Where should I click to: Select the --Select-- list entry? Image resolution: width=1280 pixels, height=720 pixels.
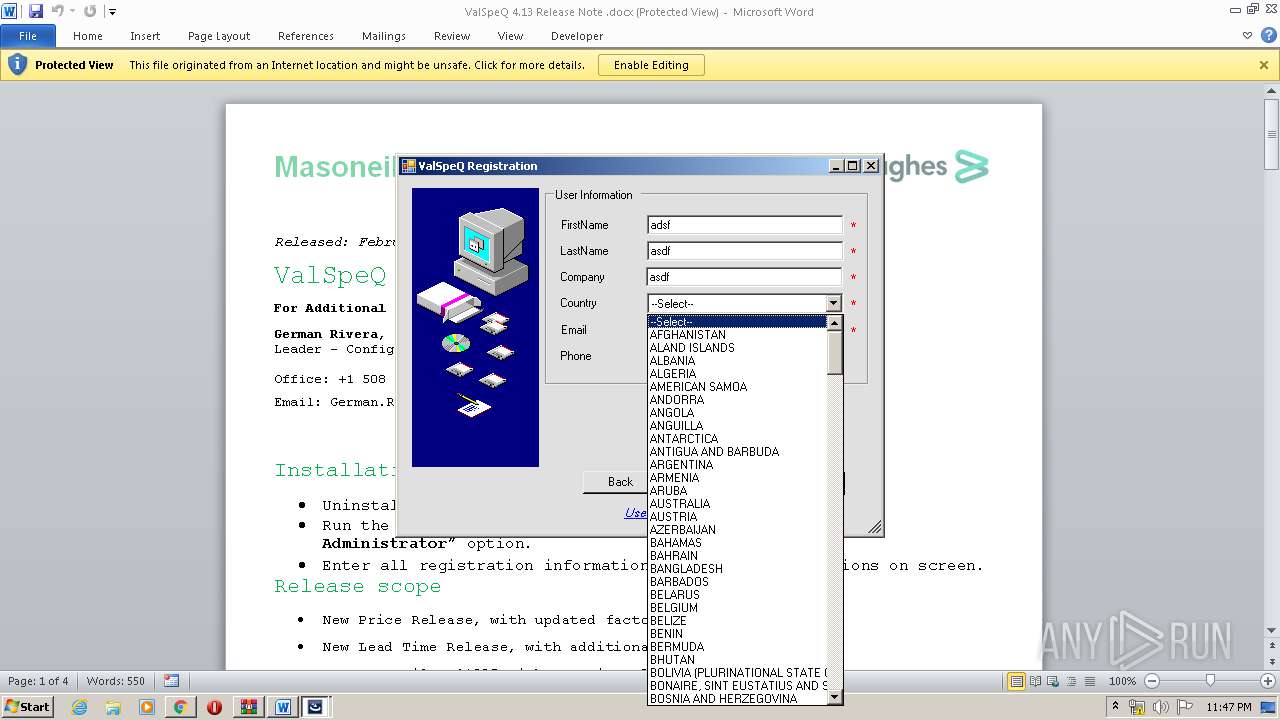point(738,322)
